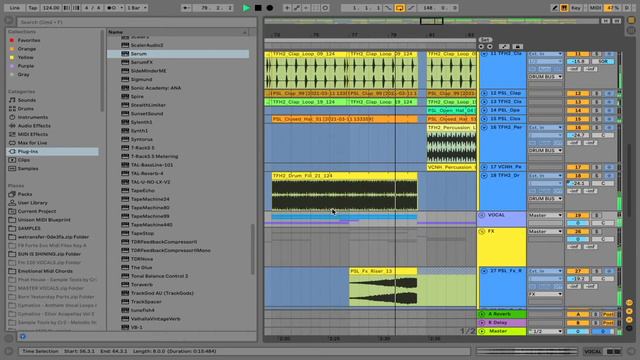Open the Sounds category
The width and height of the screenshot is (640, 360).
click(27, 100)
